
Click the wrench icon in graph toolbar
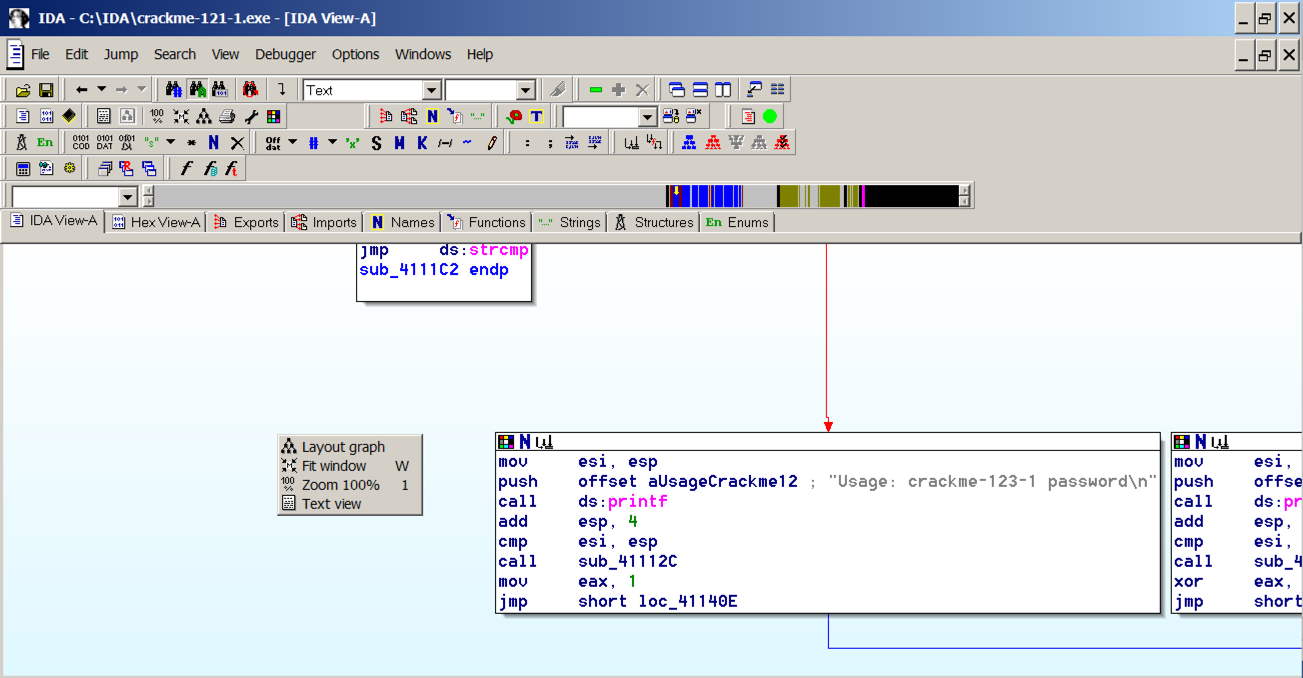pyautogui.click(x=251, y=116)
